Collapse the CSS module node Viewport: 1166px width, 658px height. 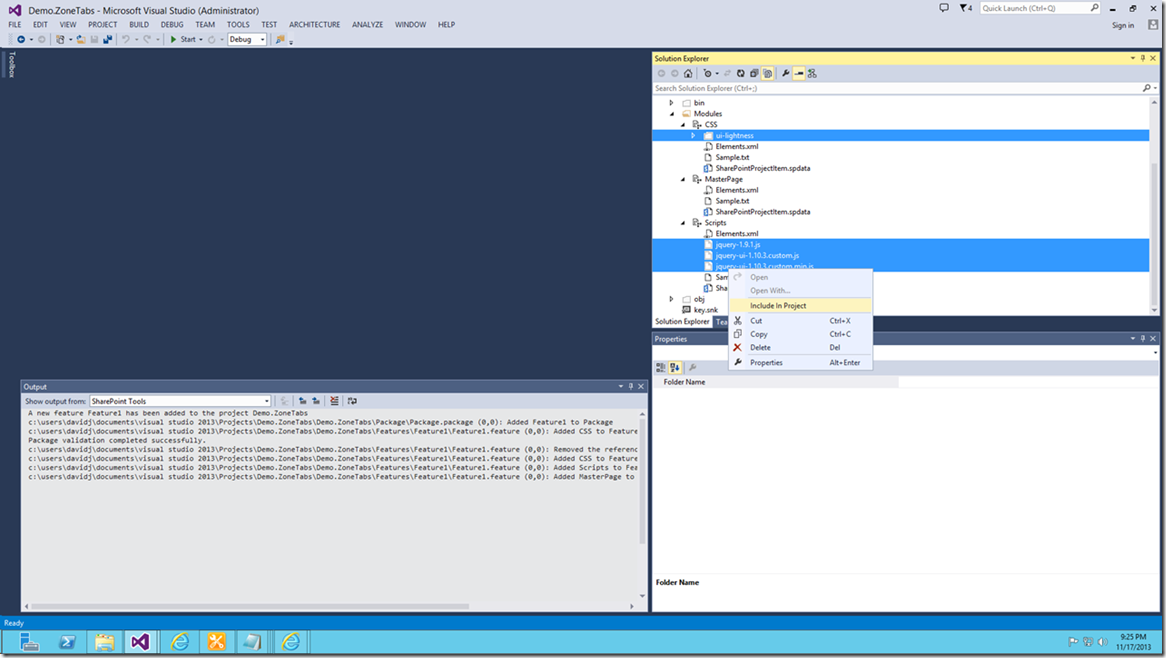point(683,125)
